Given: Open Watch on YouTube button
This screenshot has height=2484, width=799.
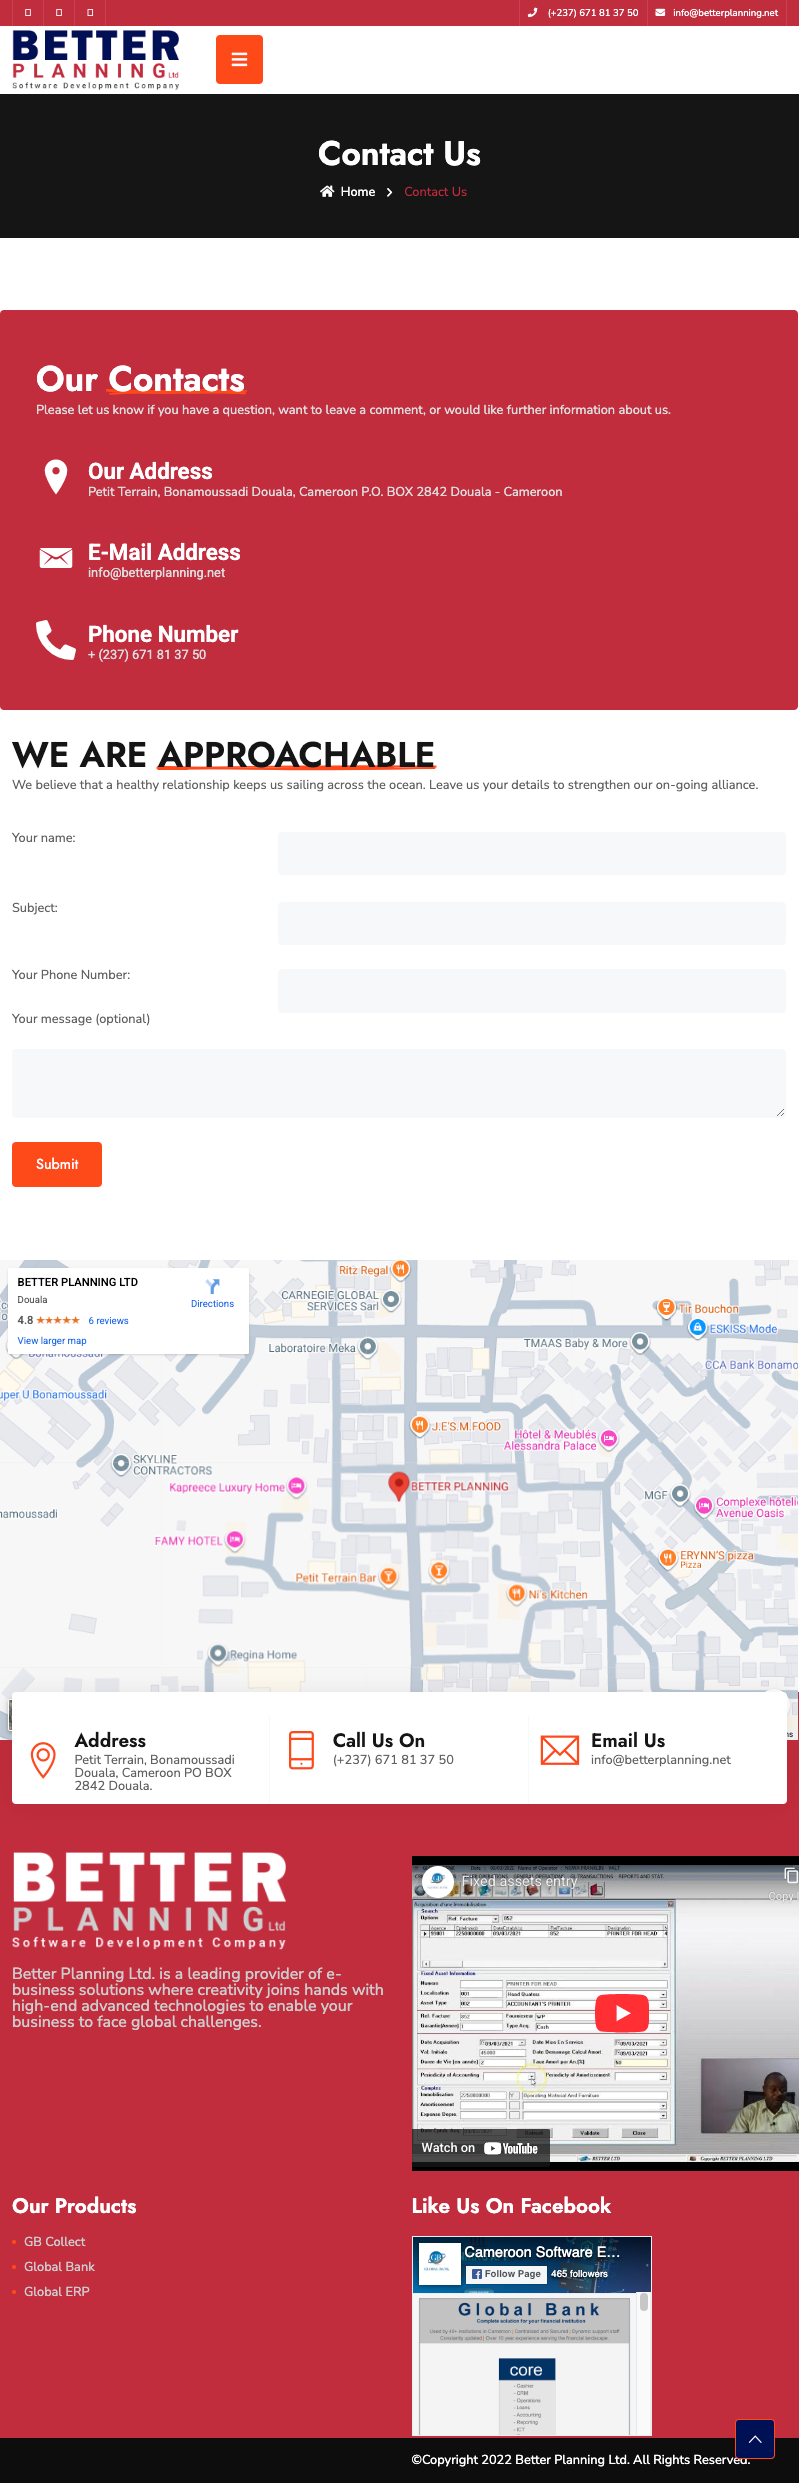Looking at the screenshot, I should [480, 2148].
